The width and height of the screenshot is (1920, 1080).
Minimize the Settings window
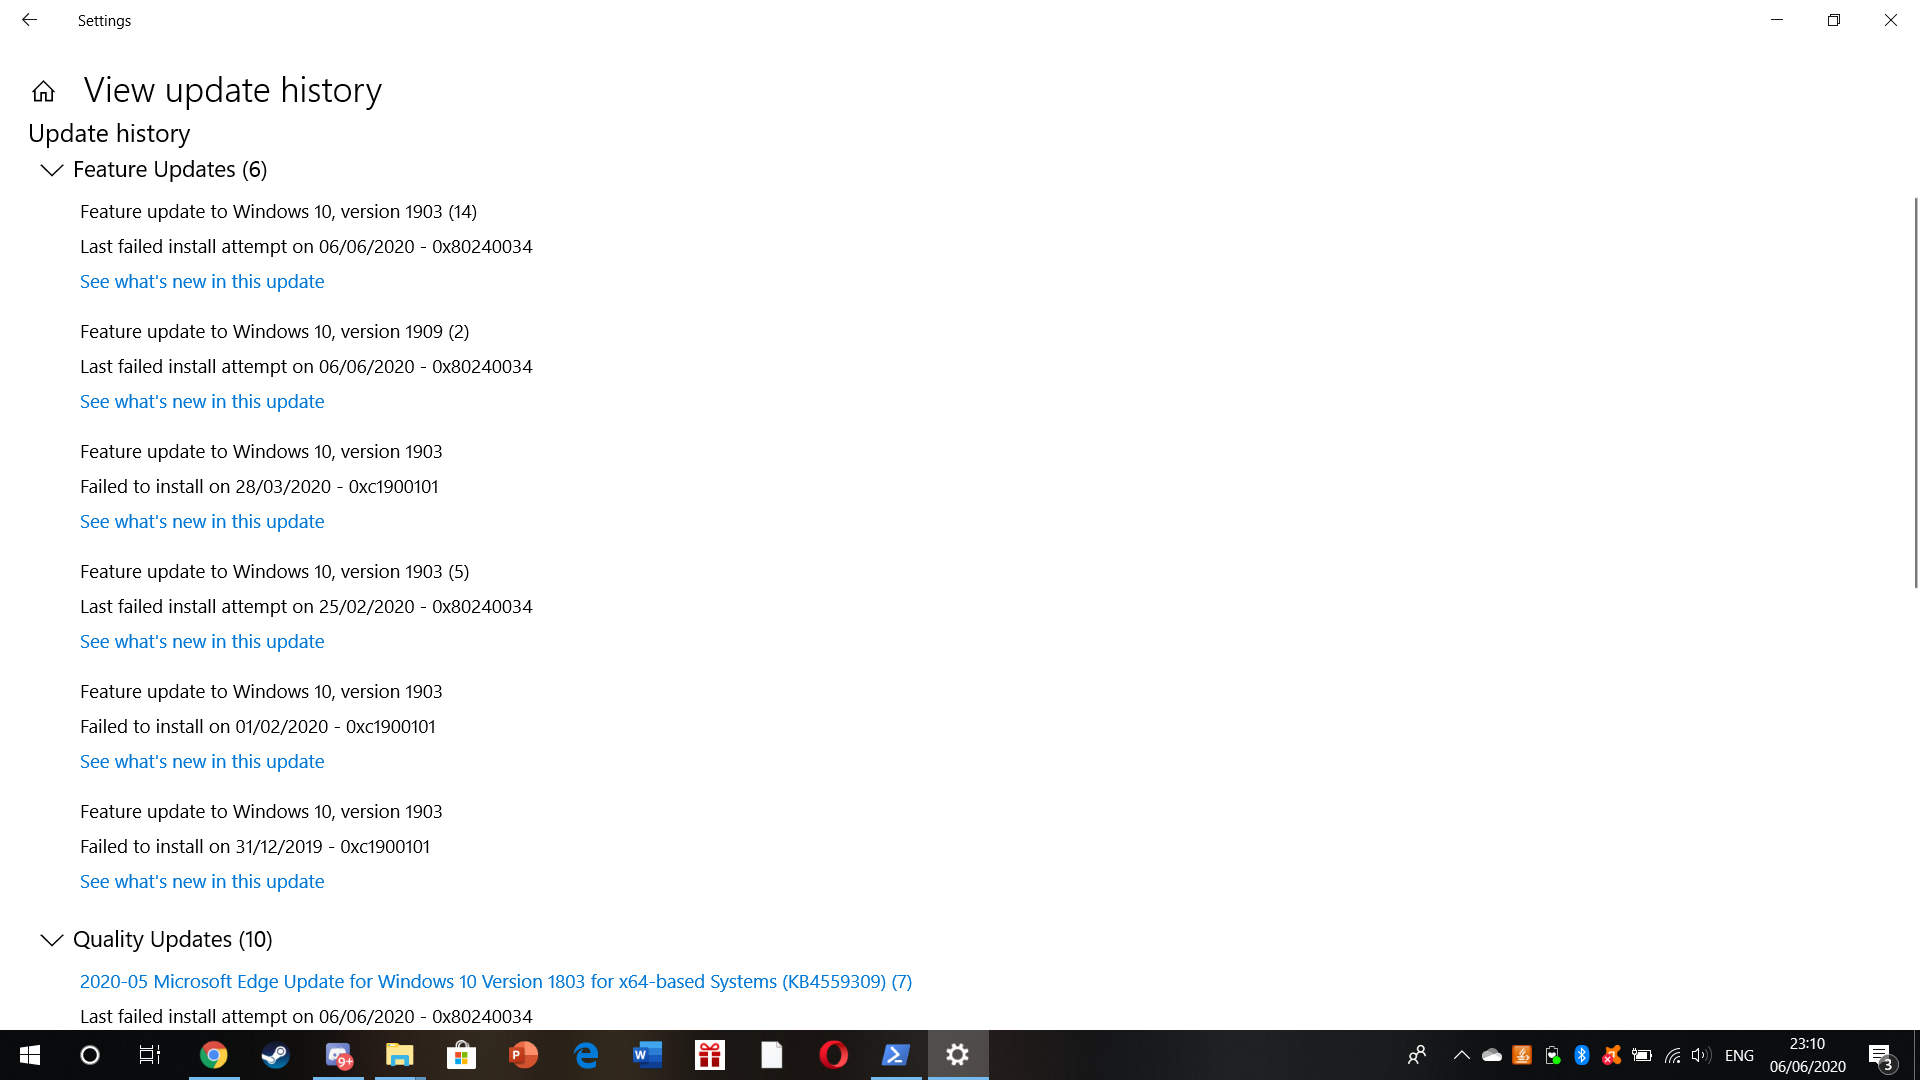pyautogui.click(x=1777, y=20)
